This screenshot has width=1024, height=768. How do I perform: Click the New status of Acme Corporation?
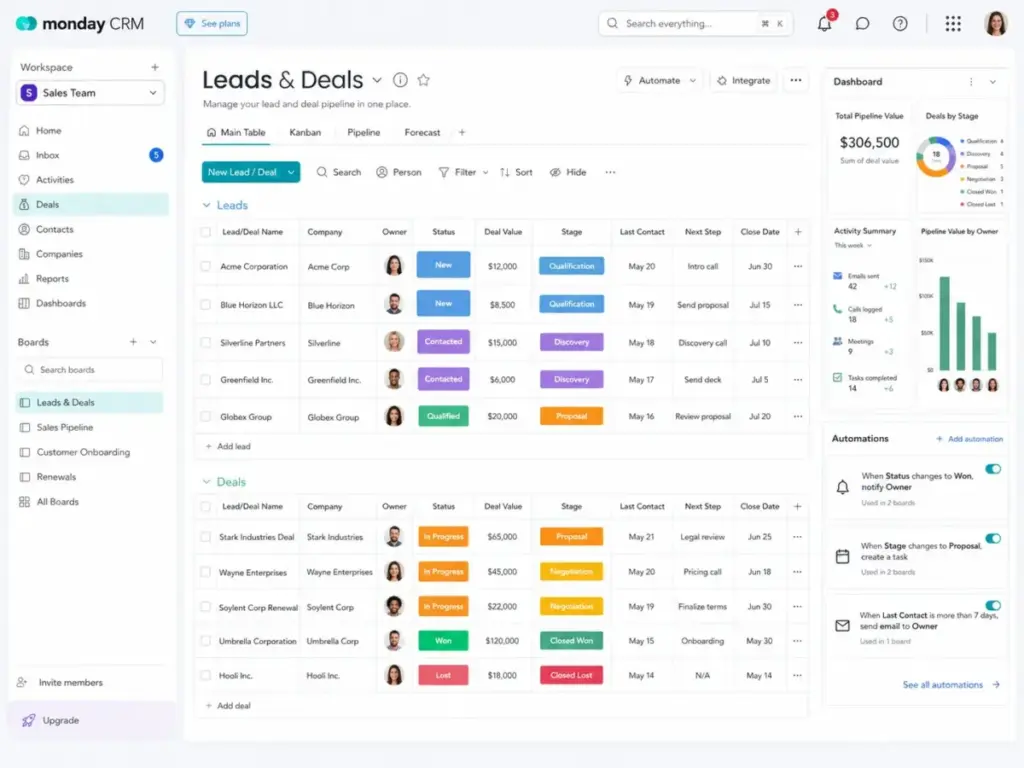tap(443, 265)
